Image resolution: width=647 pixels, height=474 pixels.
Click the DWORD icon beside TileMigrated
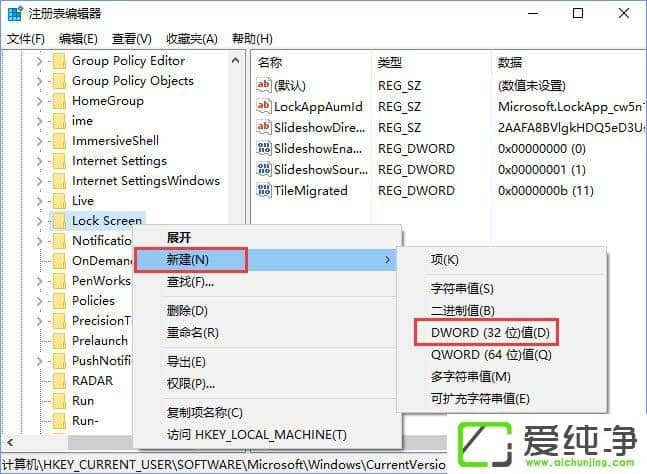264,190
